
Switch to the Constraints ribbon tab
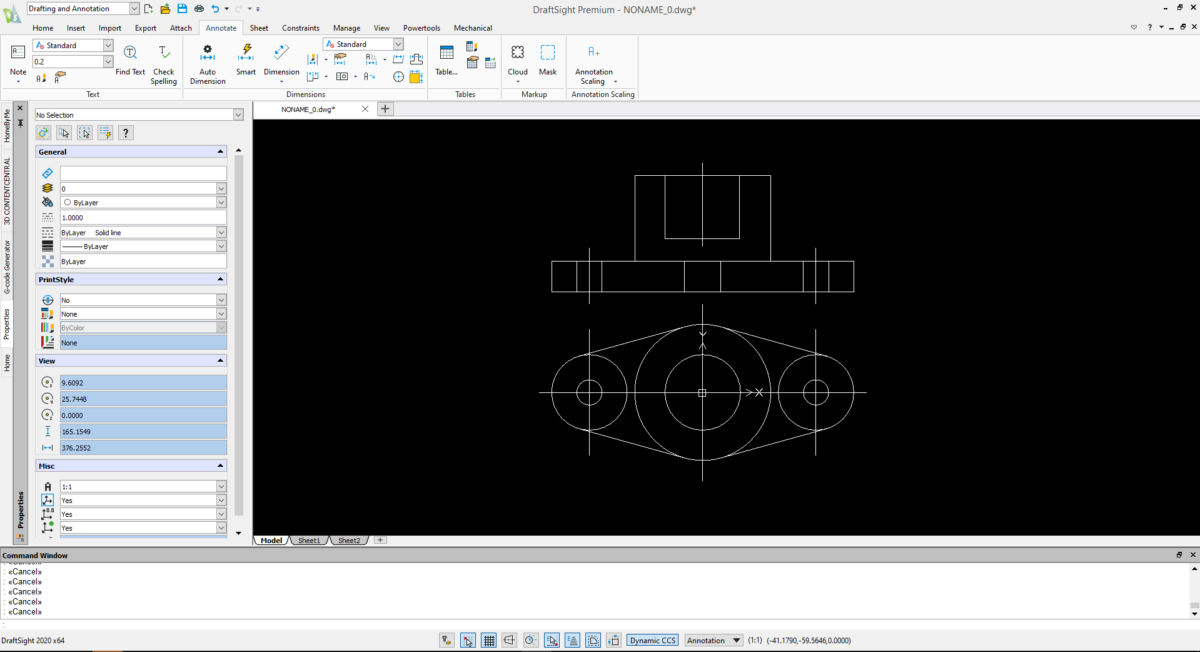[300, 28]
